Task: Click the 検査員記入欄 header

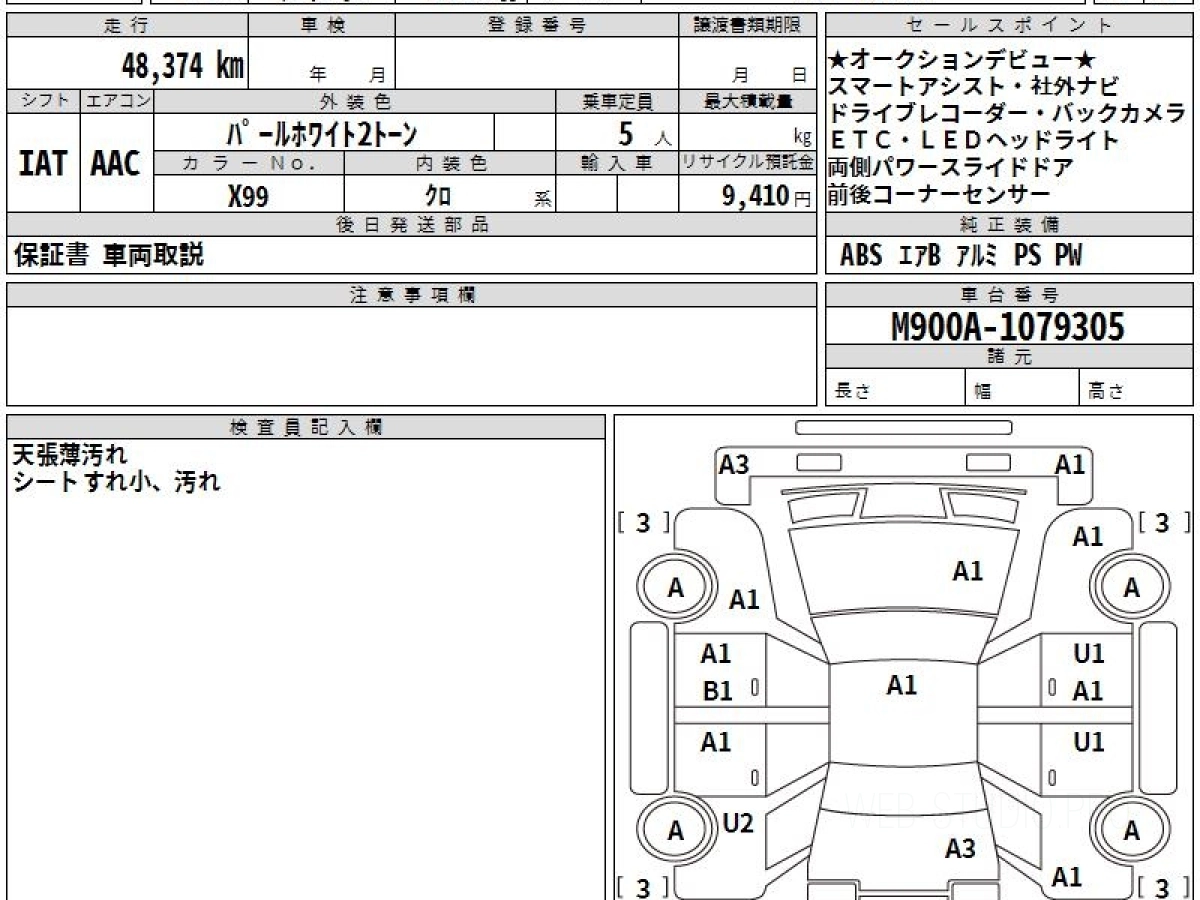Action: click(x=306, y=426)
